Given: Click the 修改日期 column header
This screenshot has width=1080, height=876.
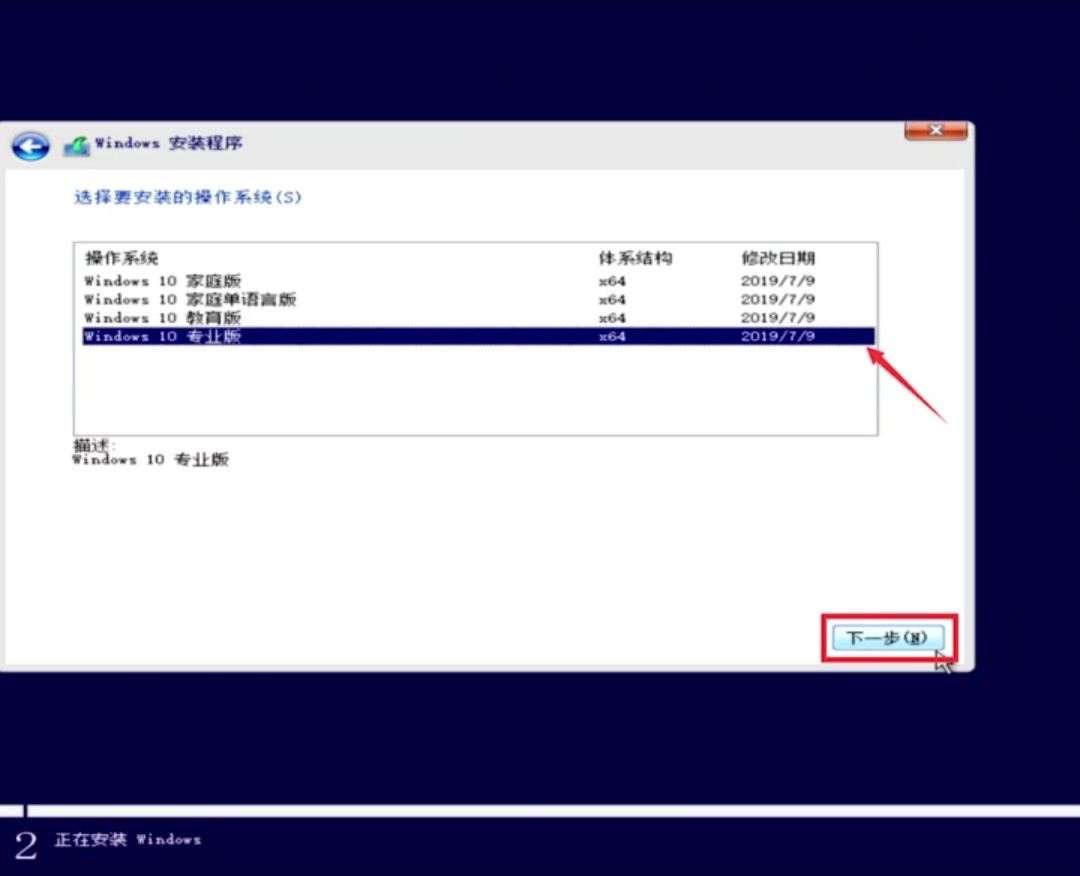Looking at the screenshot, I should tap(778, 258).
